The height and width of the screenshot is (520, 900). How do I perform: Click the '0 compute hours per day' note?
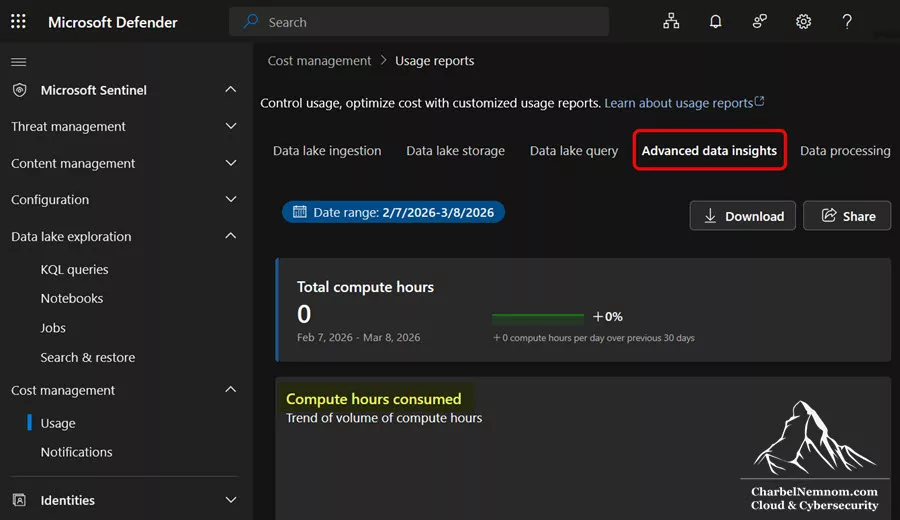(593, 338)
